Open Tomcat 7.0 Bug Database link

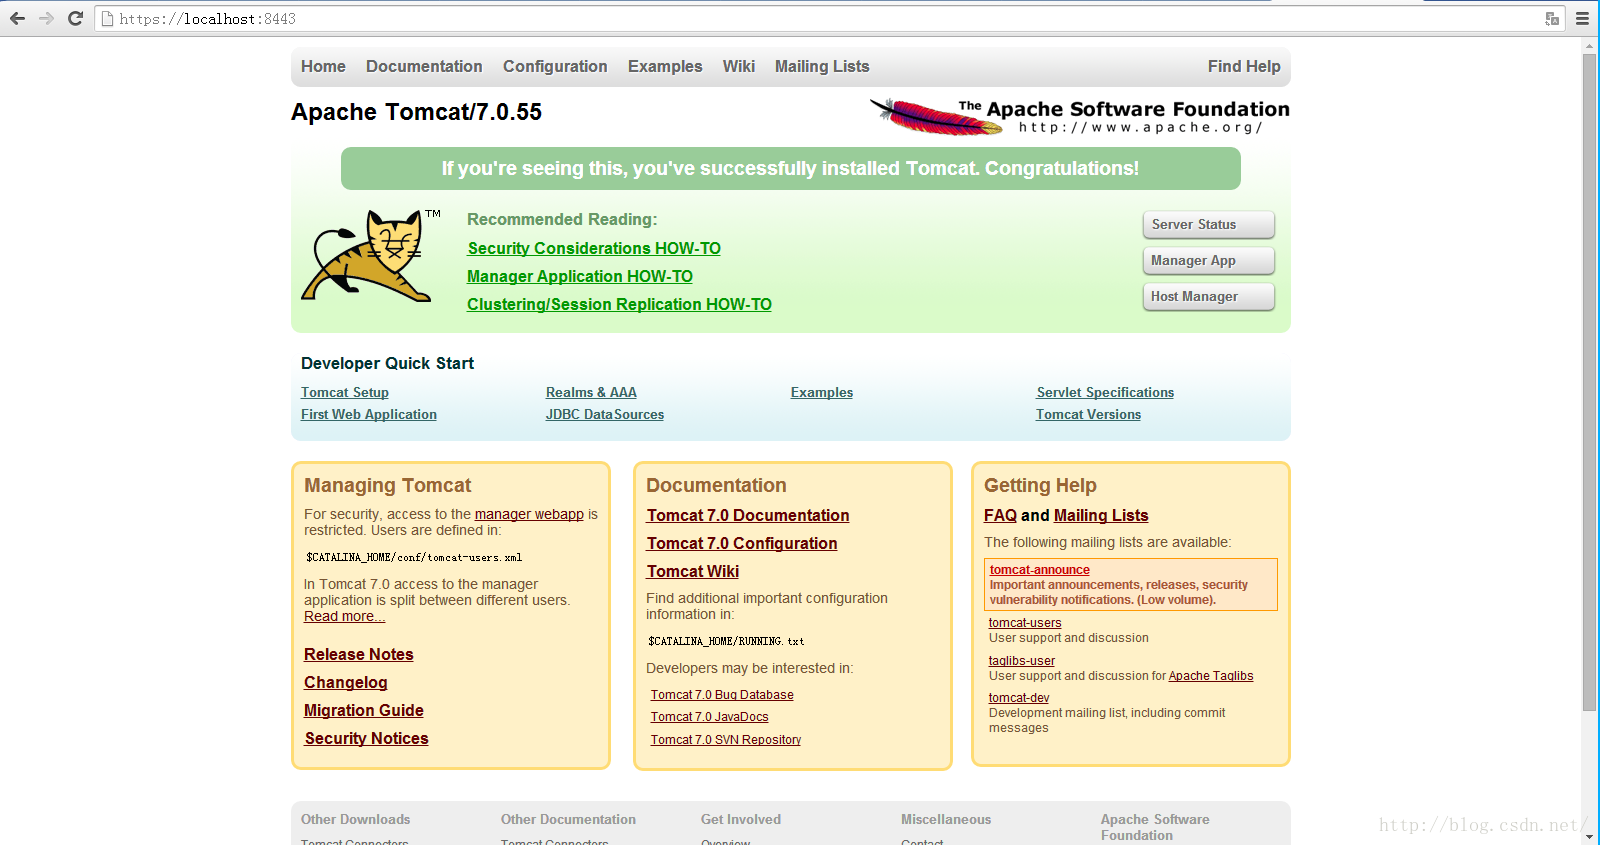tap(722, 695)
